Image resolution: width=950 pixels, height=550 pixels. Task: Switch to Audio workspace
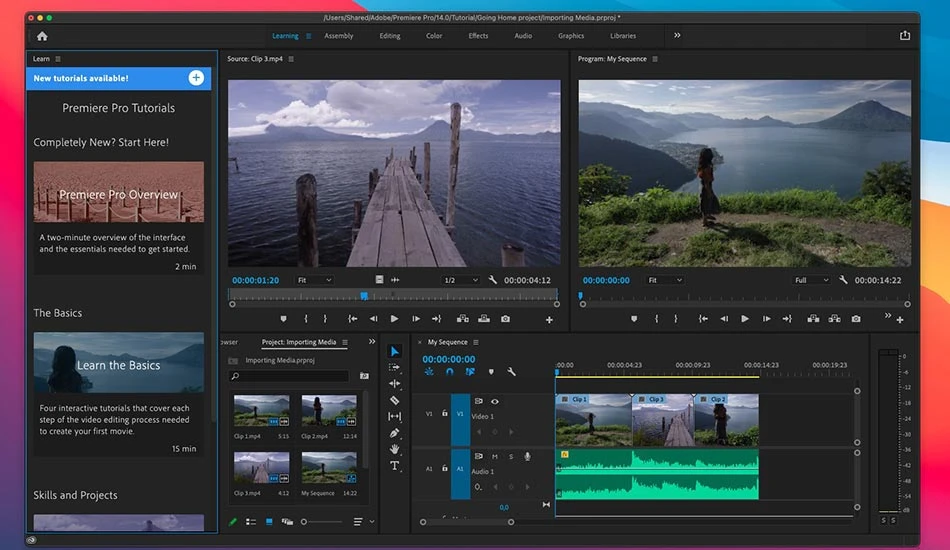click(x=523, y=36)
